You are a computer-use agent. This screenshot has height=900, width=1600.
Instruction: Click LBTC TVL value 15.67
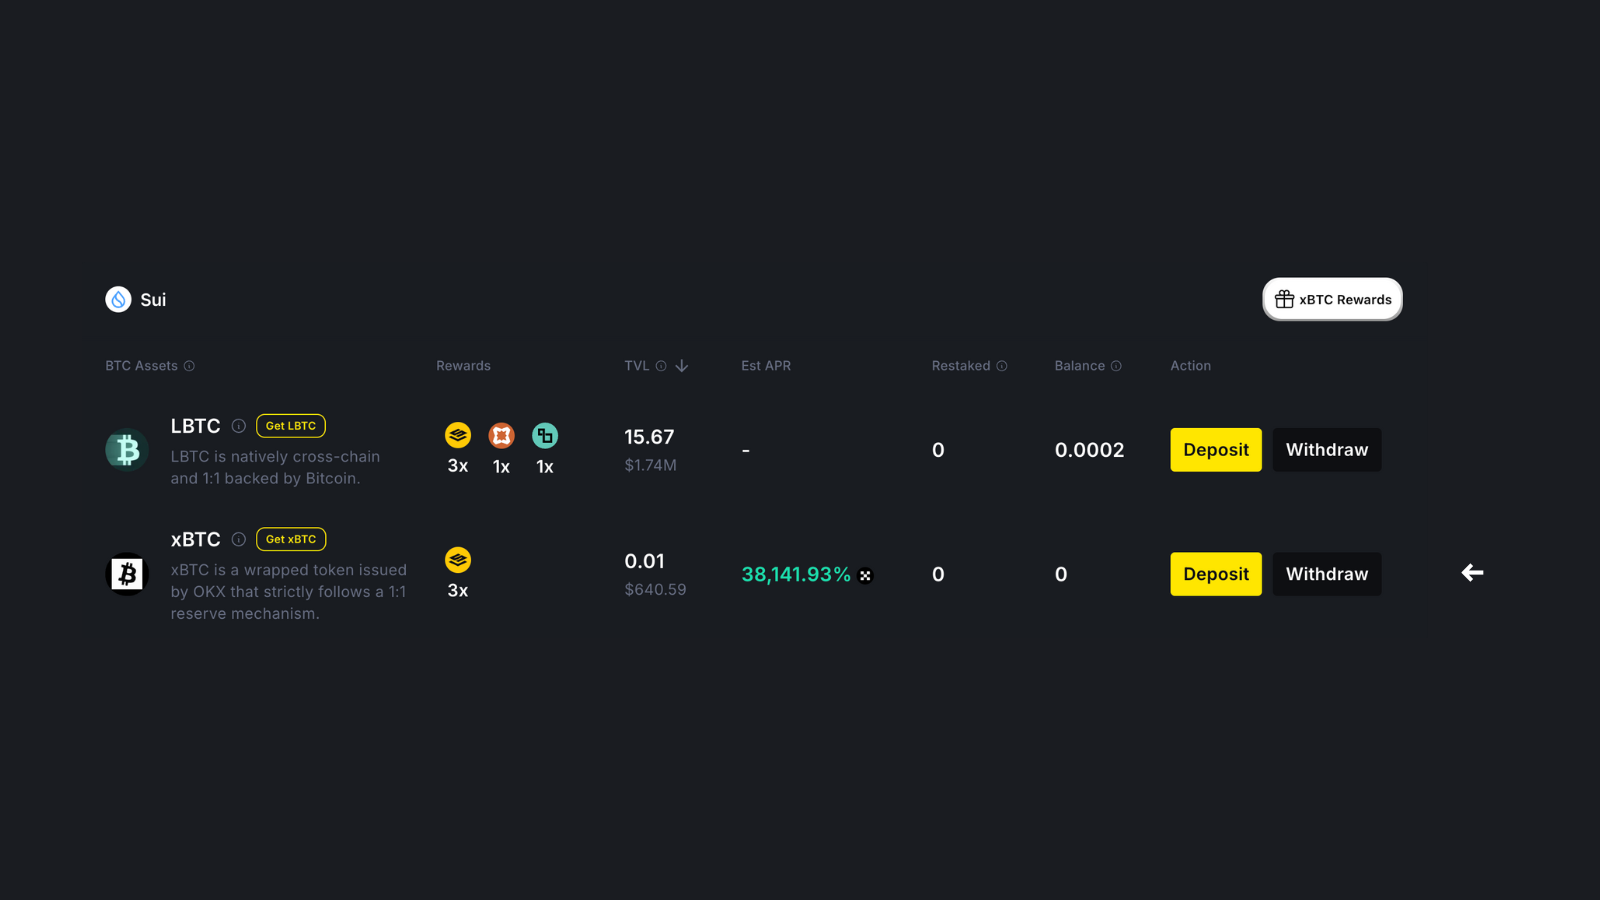point(649,437)
